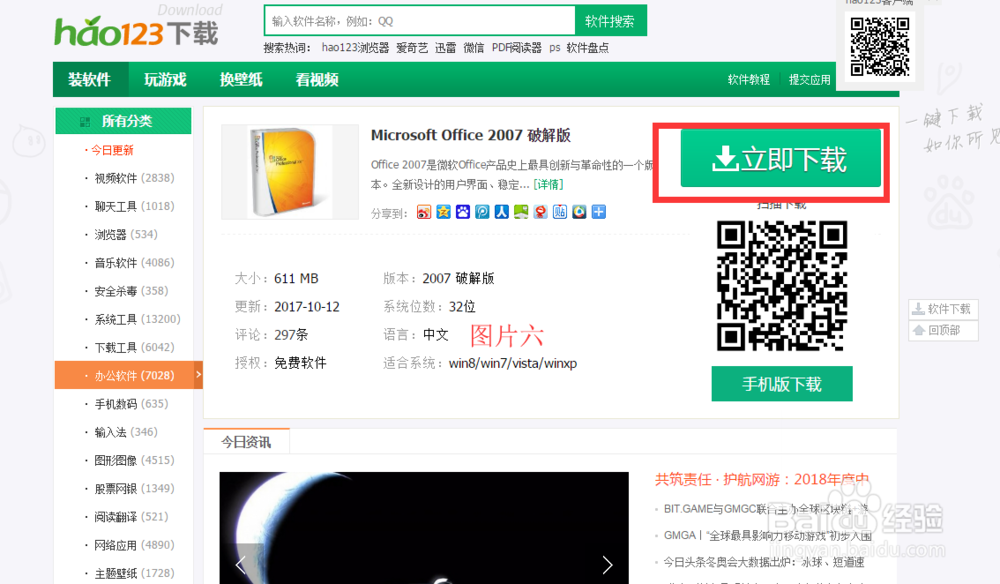Click the 软件搜索 search button
Image resolution: width=1000 pixels, height=584 pixels.
click(x=610, y=21)
